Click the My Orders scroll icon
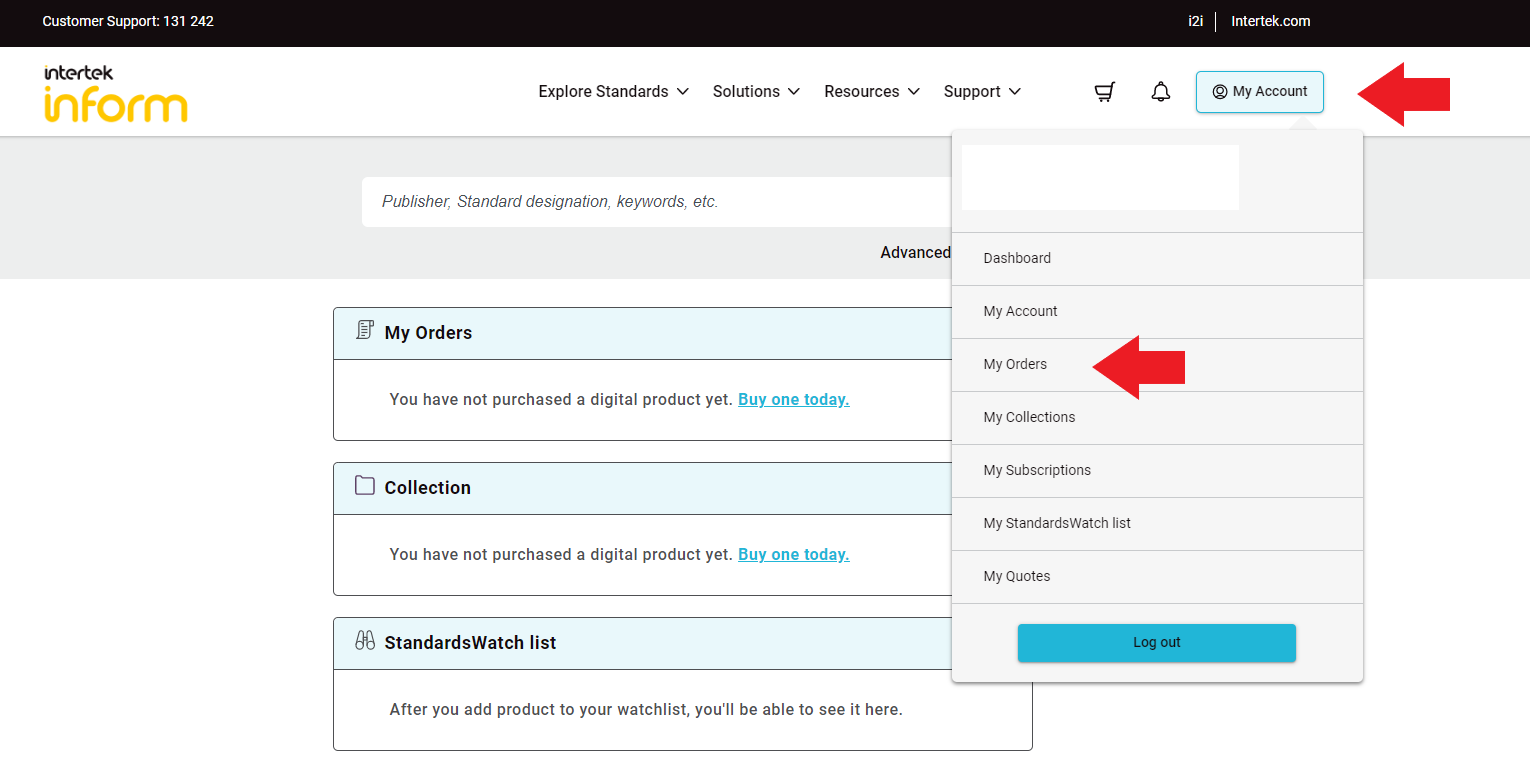 [x=365, y=331]
